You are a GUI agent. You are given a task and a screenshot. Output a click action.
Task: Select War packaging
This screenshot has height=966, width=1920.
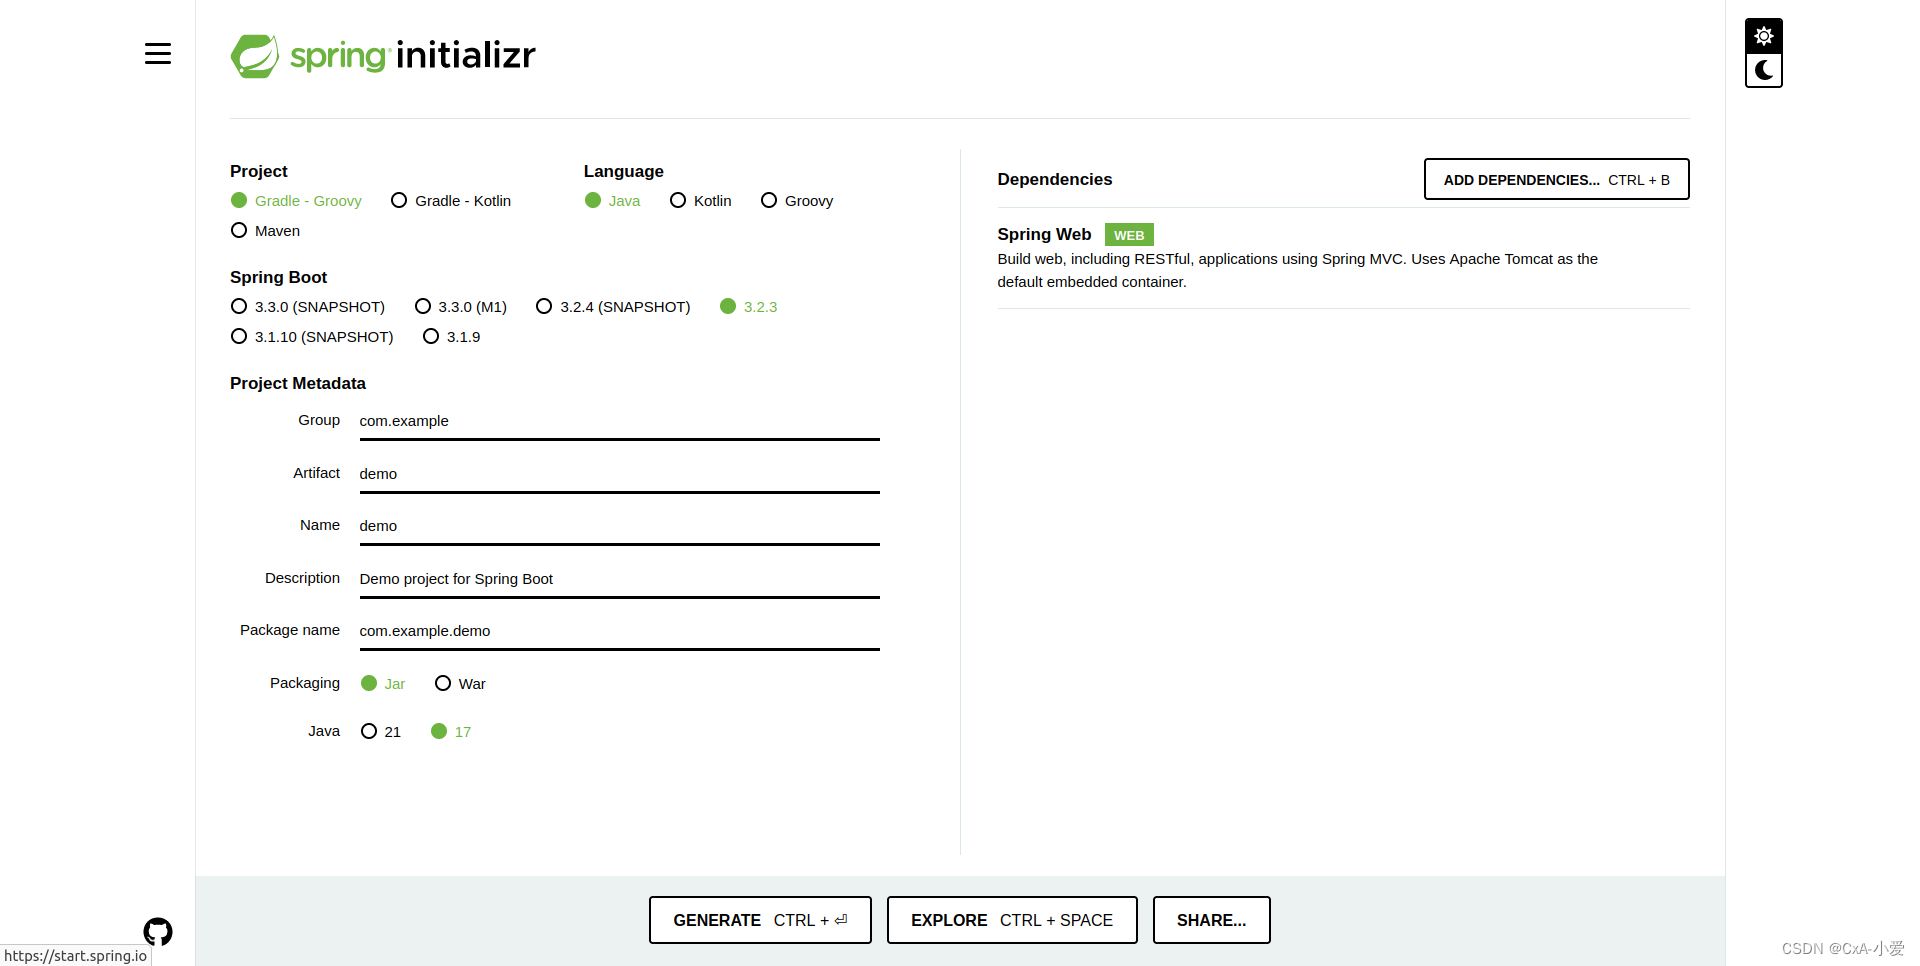[460, 684]
